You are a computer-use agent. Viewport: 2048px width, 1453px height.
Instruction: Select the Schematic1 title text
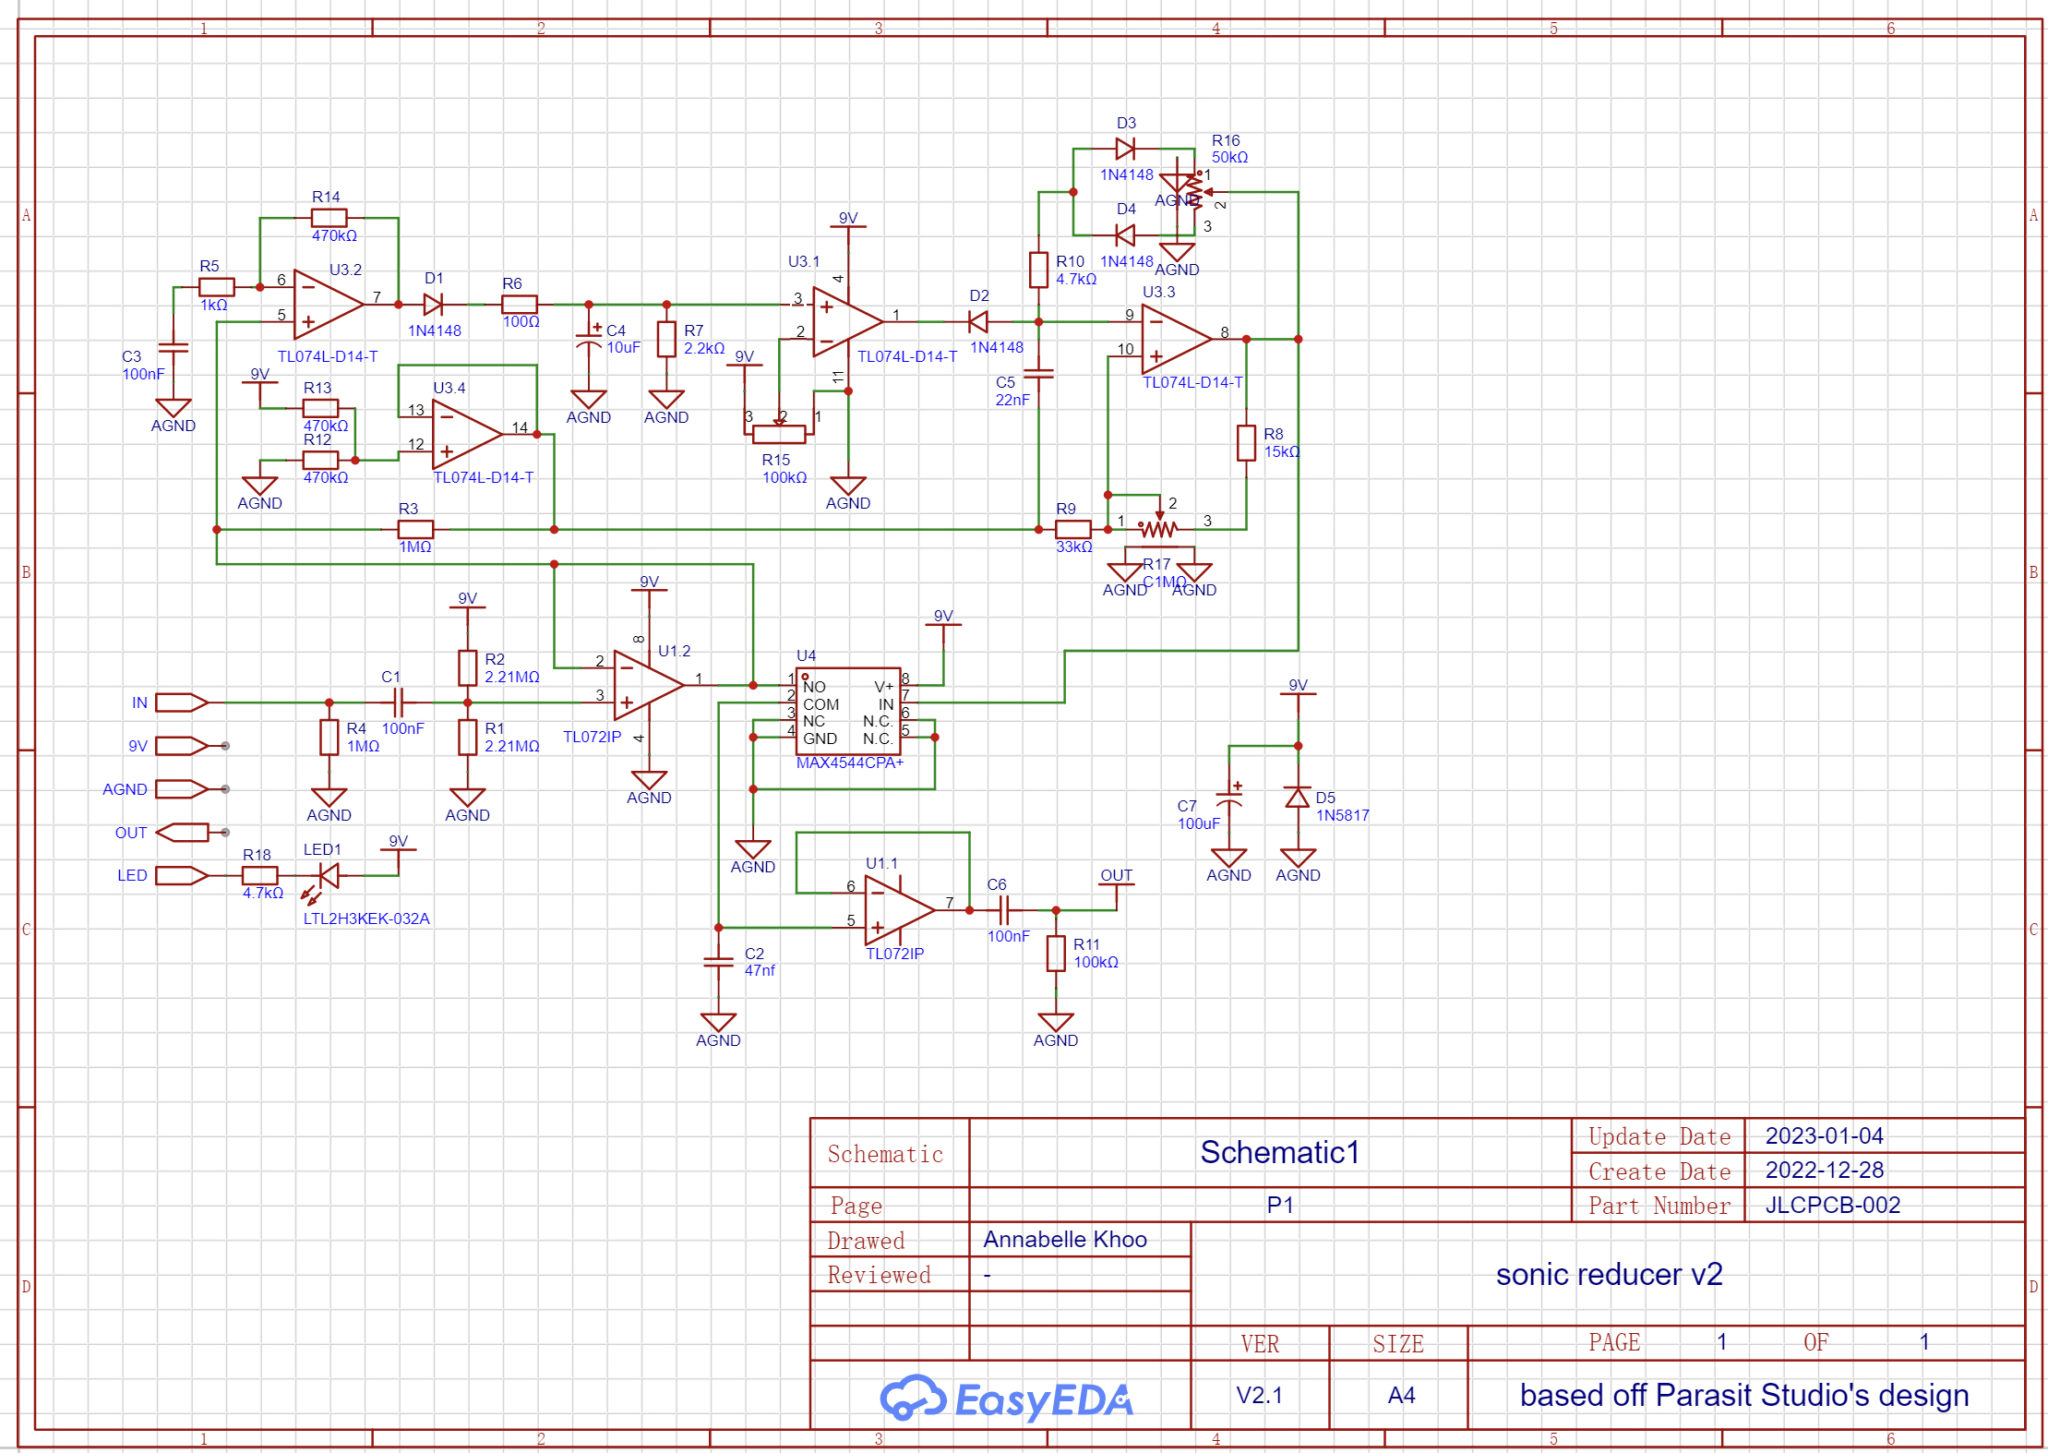click(1279, 1153)
